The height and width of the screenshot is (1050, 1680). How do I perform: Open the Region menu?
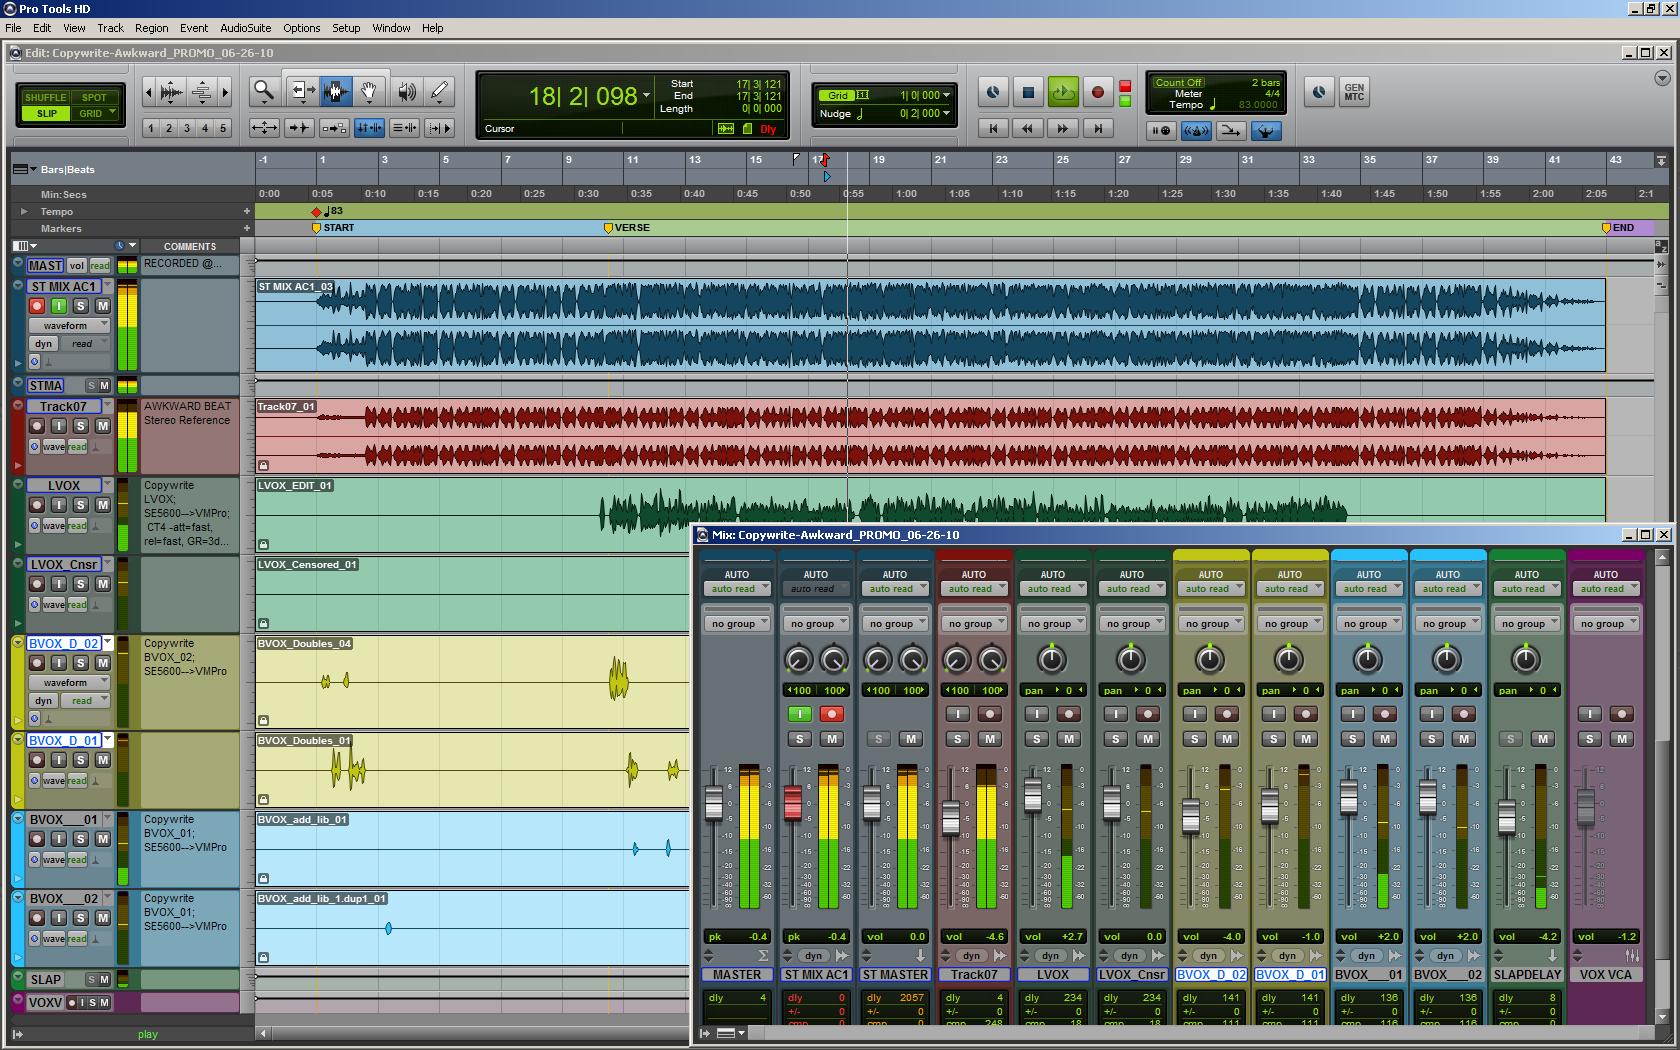pyautogui.click(x=151, y=28)
